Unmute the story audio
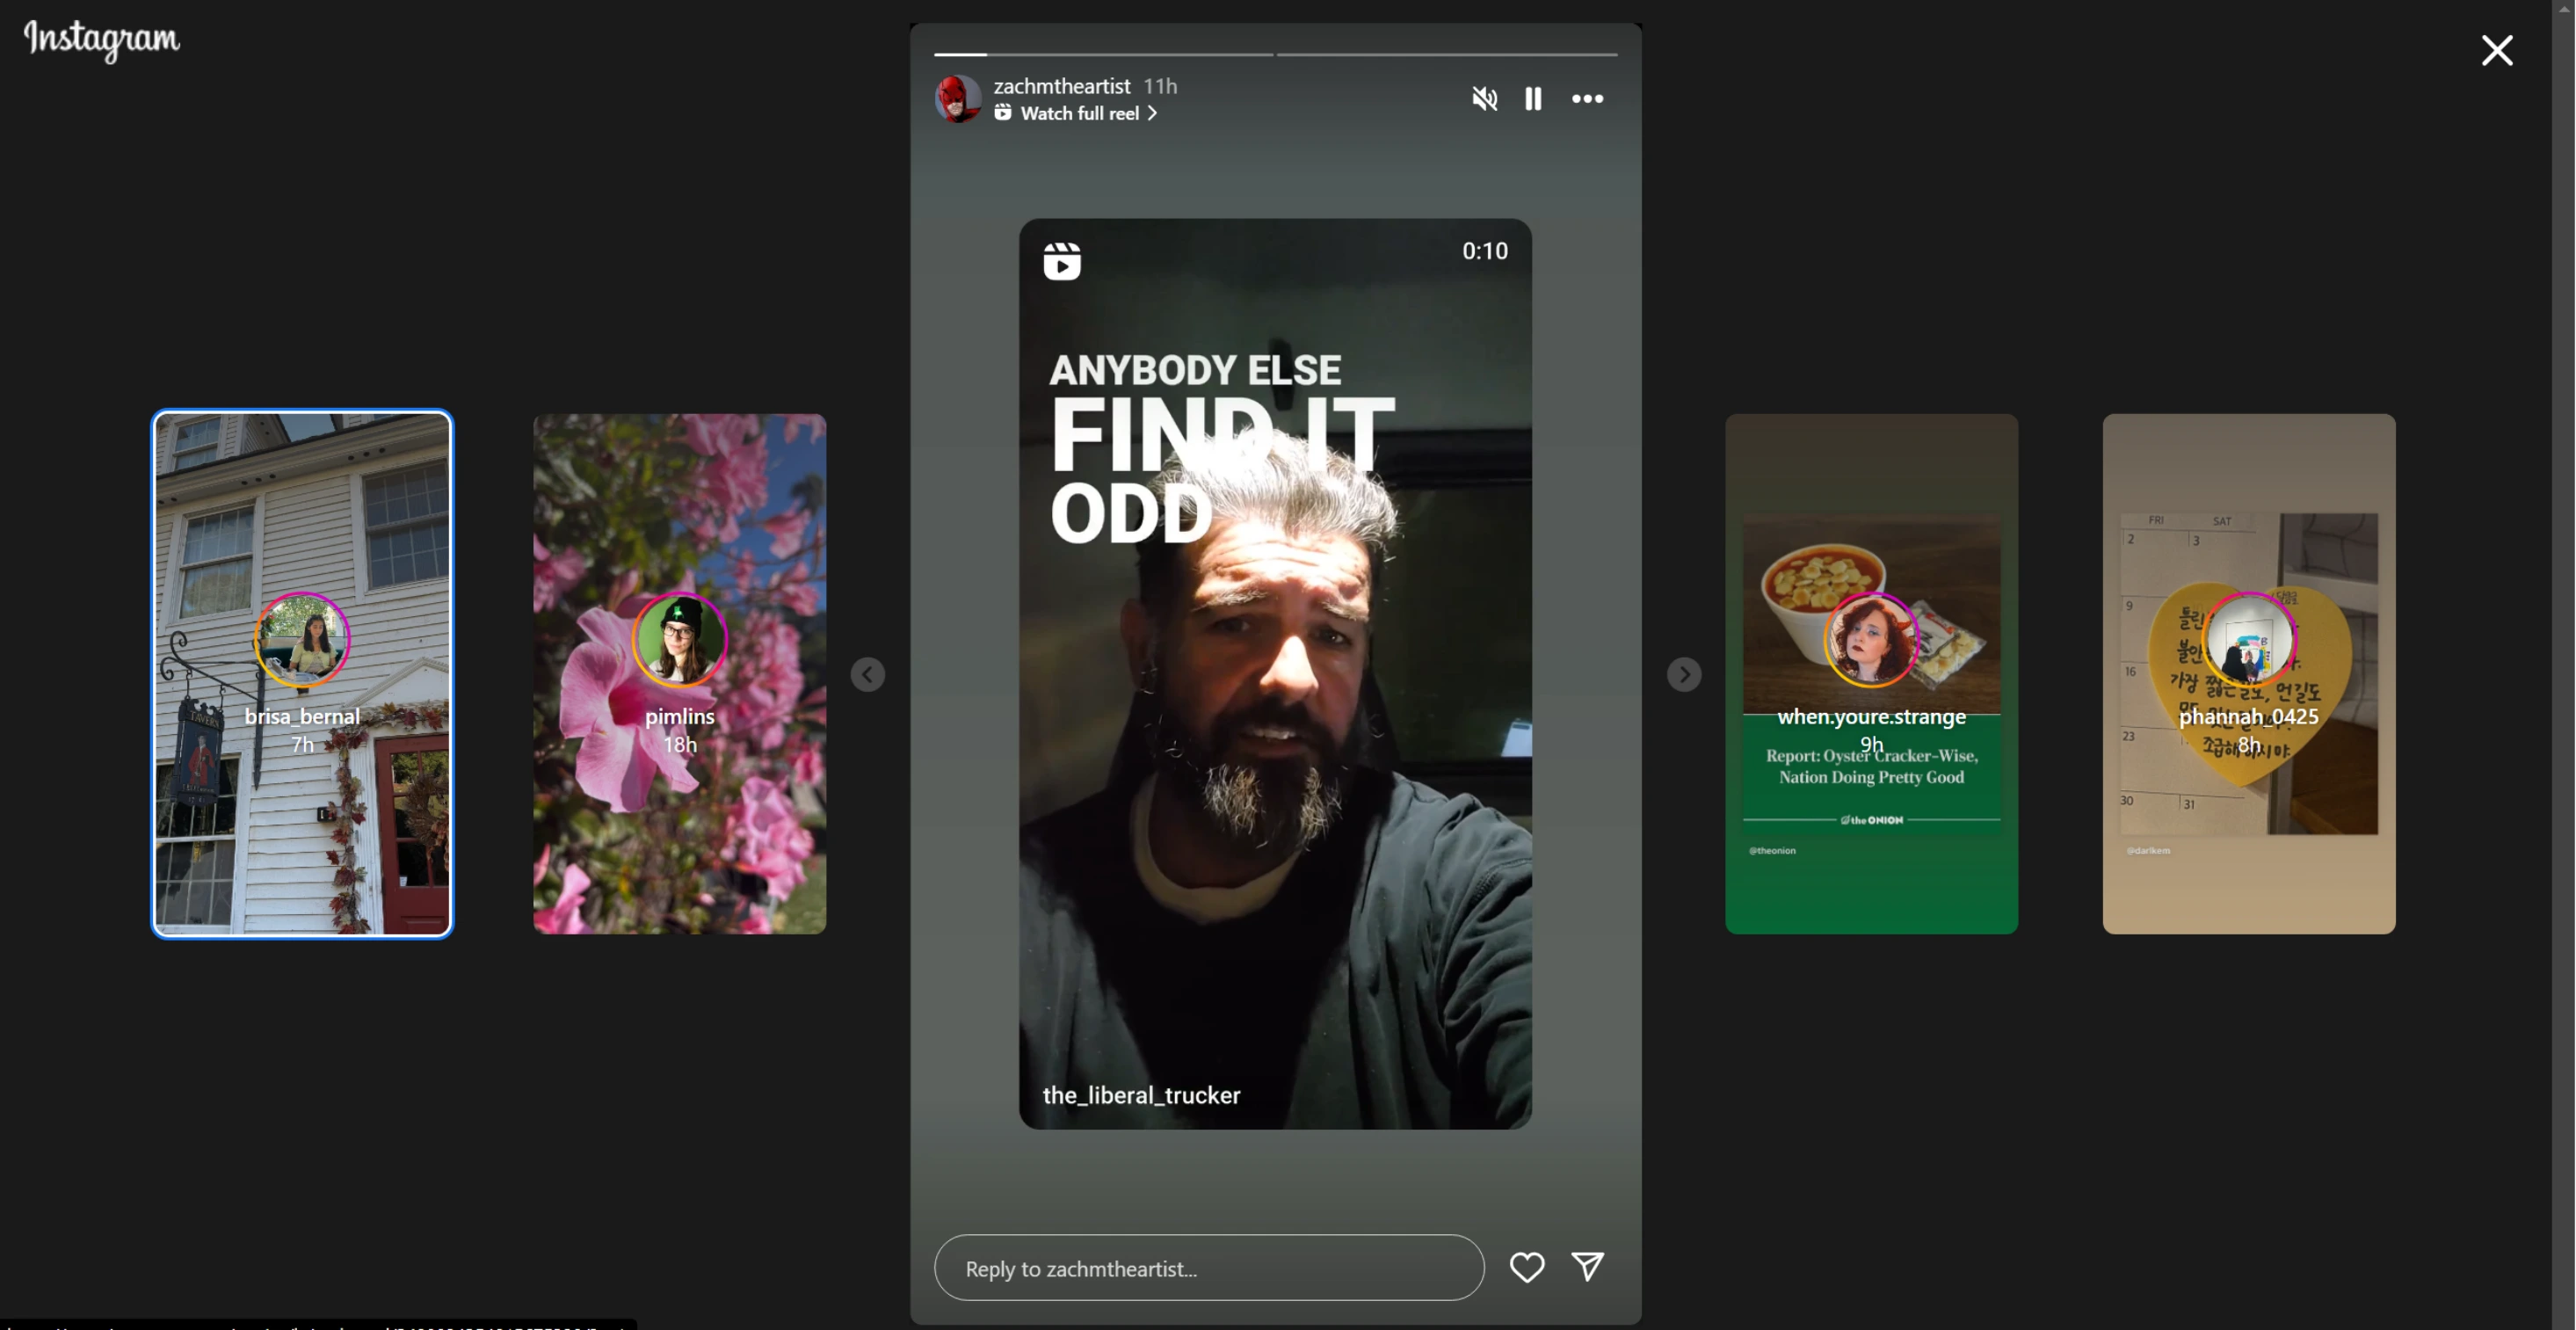The height and width of the screenshot is (1330, 2576). (1484, 98)
